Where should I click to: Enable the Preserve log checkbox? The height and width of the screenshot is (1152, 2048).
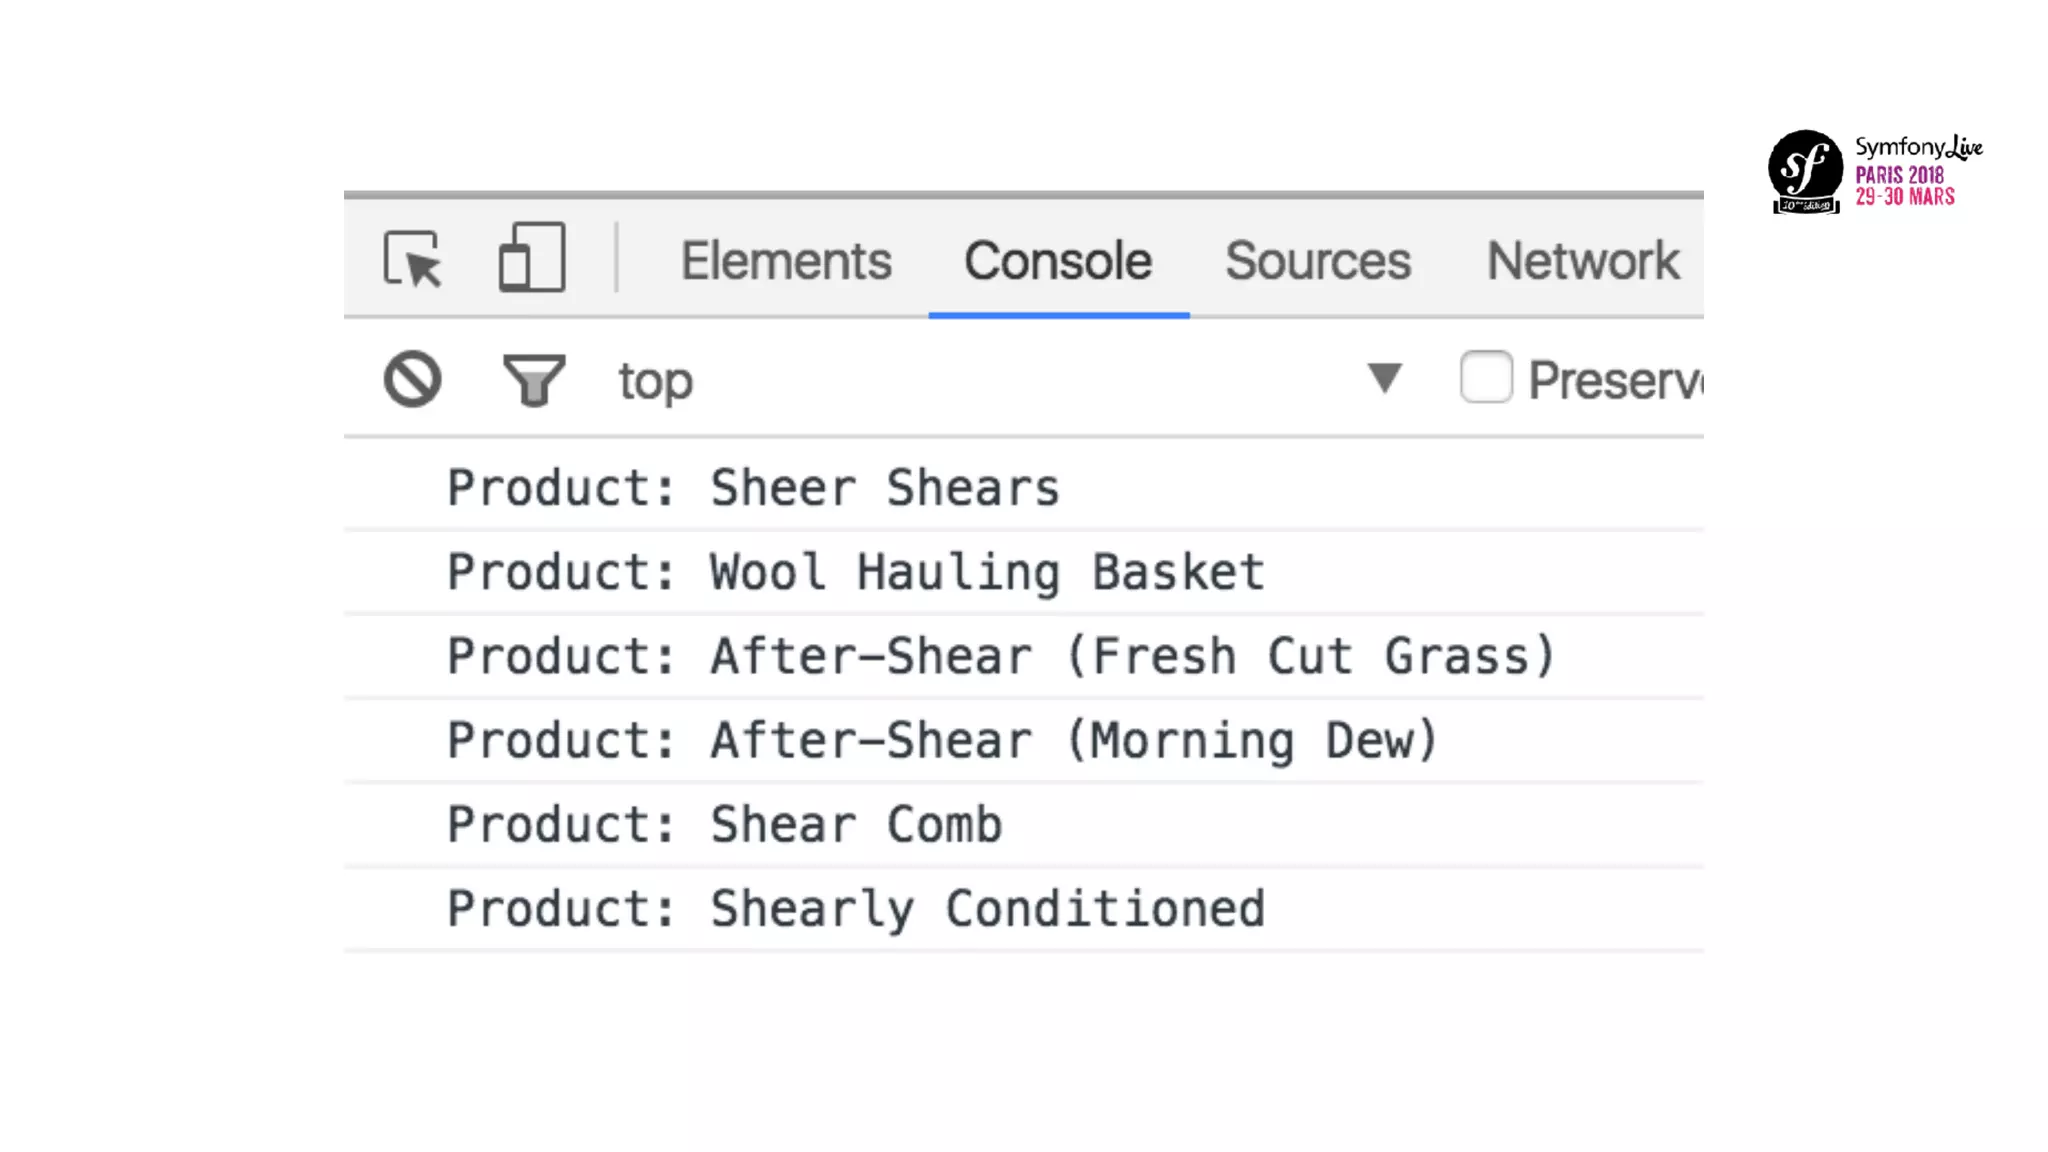1486,377
